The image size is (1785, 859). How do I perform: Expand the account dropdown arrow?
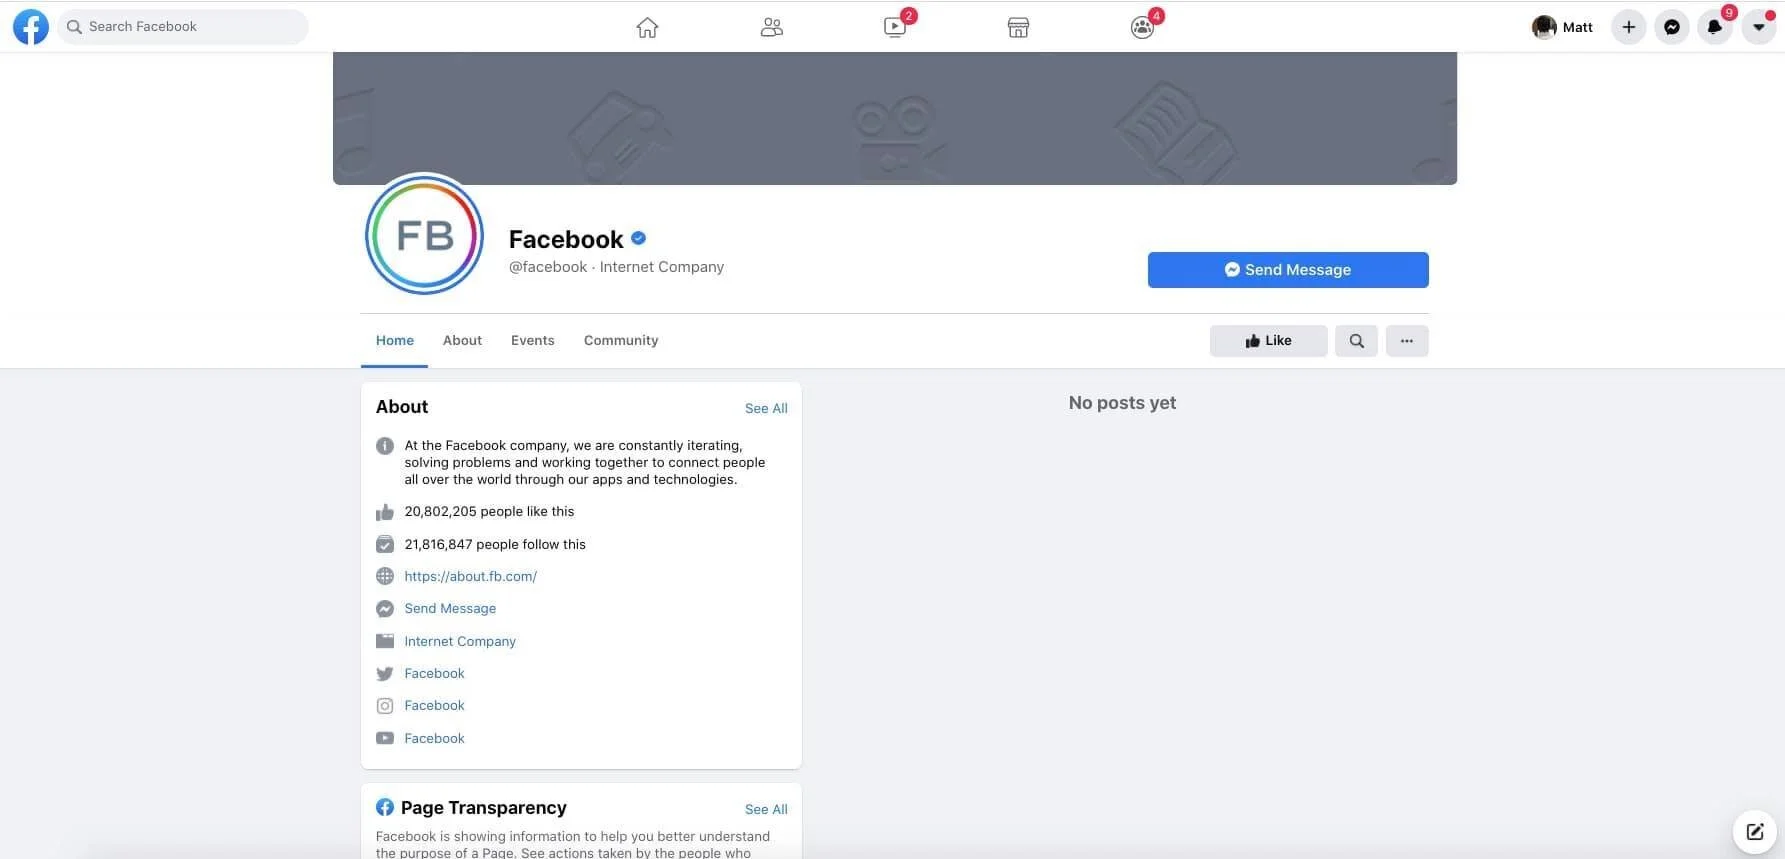point(1758,27)
